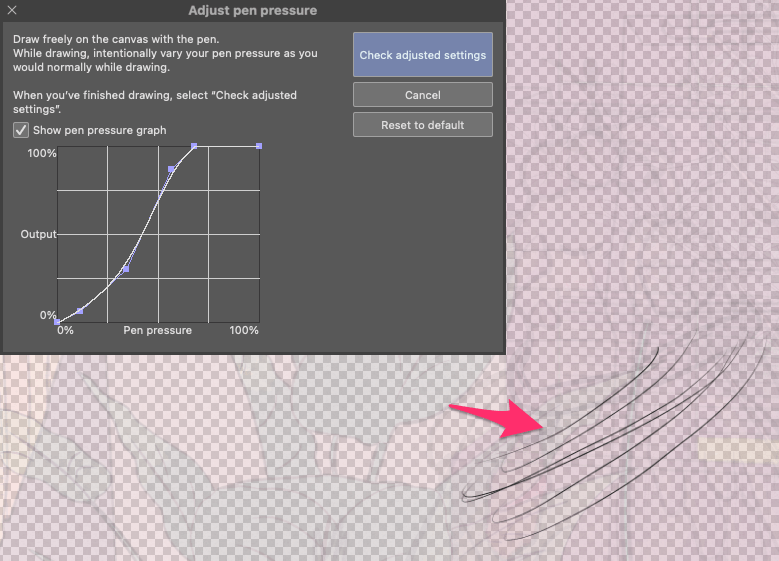This screenshot has width=779, height=561.
Task: Cancel the pen pressure adjustment
Action: tap(423, 95)
